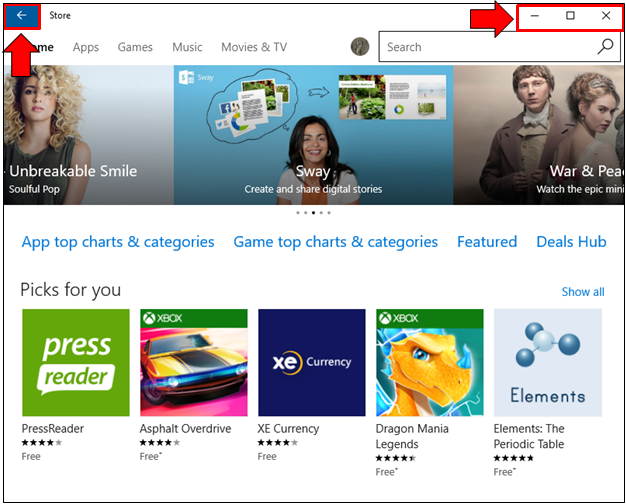The height and width of the screenshot is (504, 626).
Task: Click inside the Search text box
Action: 485,47
